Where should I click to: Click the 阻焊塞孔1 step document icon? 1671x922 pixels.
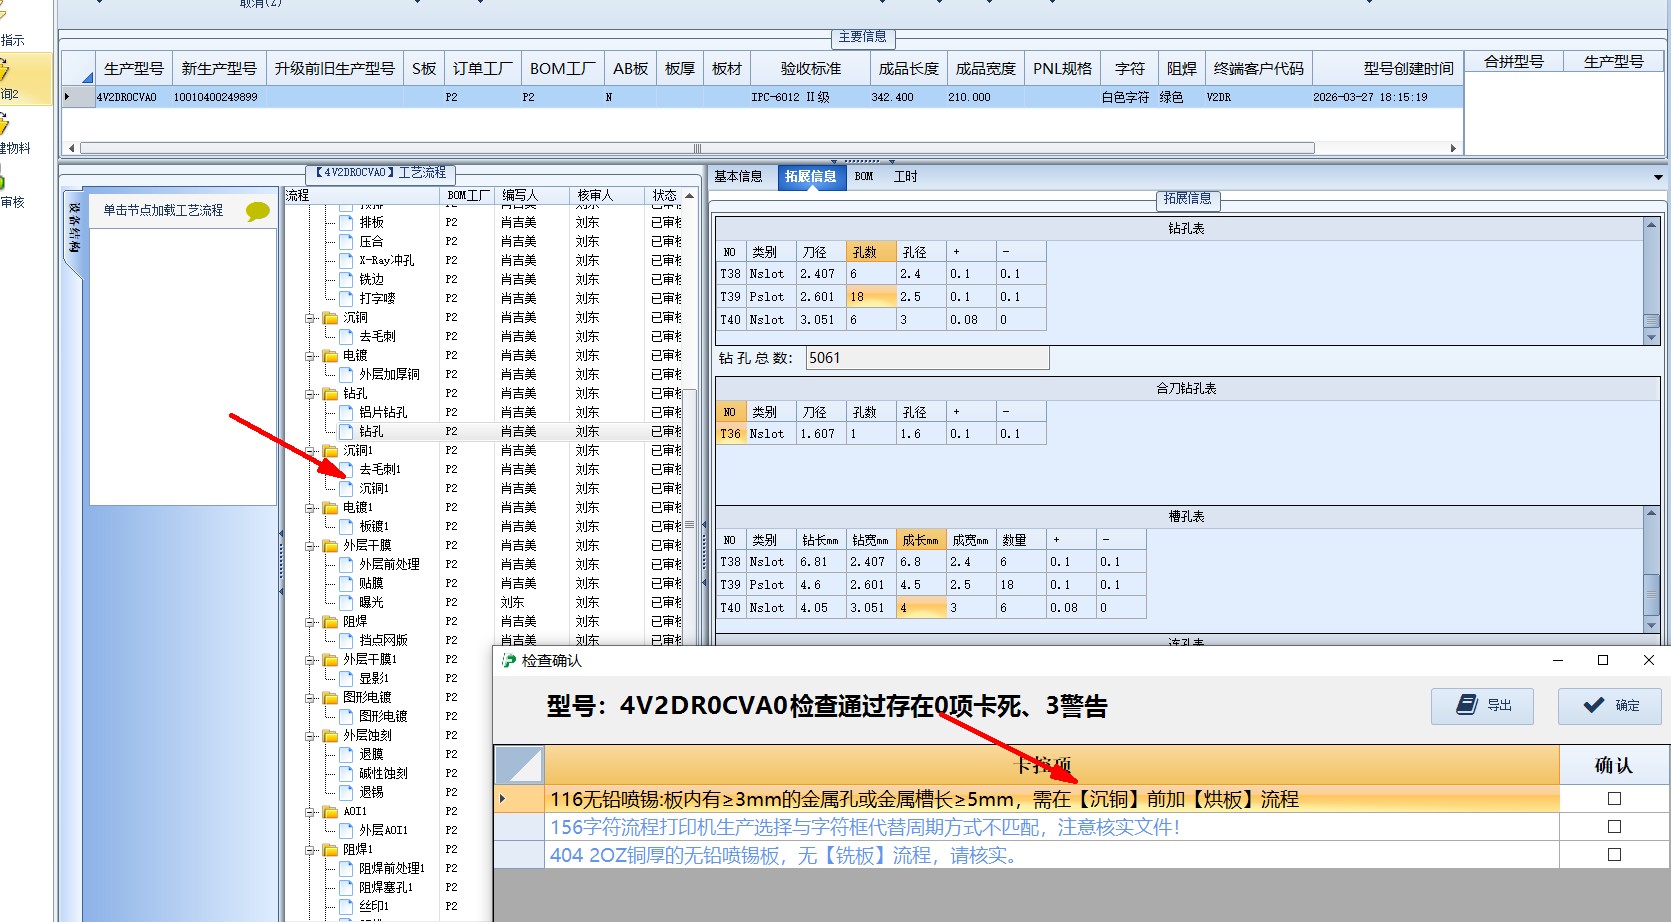pos(346,888)
